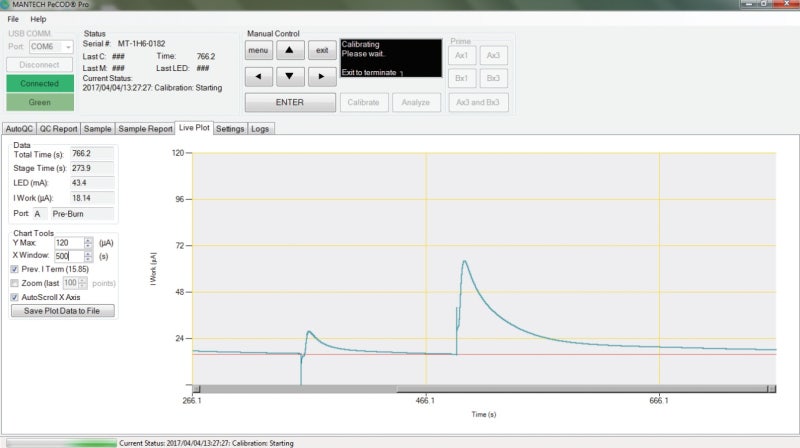Screen dimensions: 800x448
Task: Click into the X Window input field
Action: (67, 256)
